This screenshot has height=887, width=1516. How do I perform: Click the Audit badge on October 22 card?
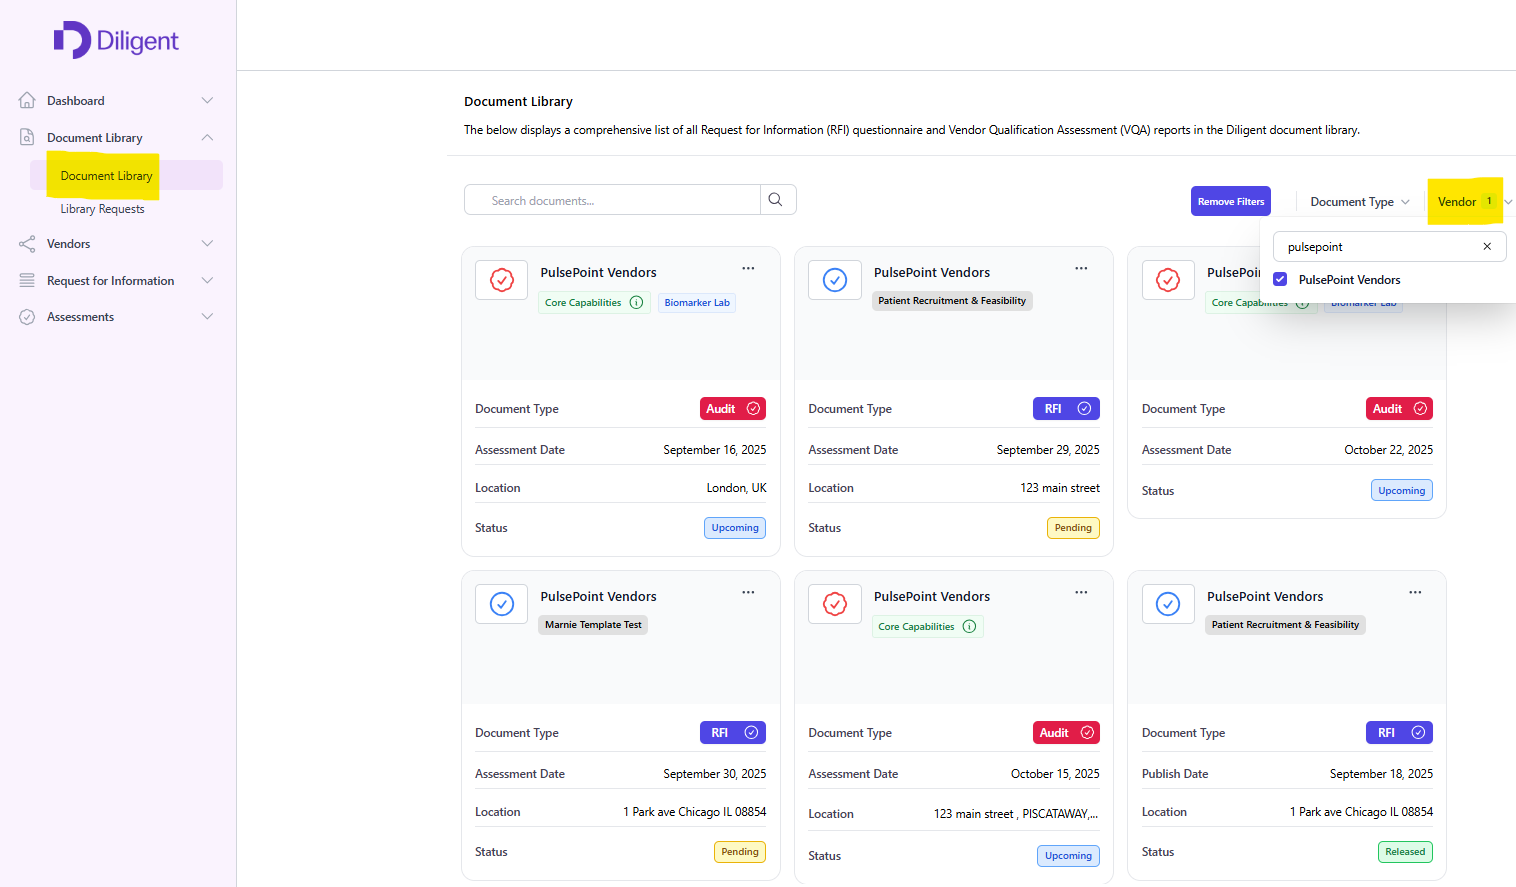(x=1399, y=408)
